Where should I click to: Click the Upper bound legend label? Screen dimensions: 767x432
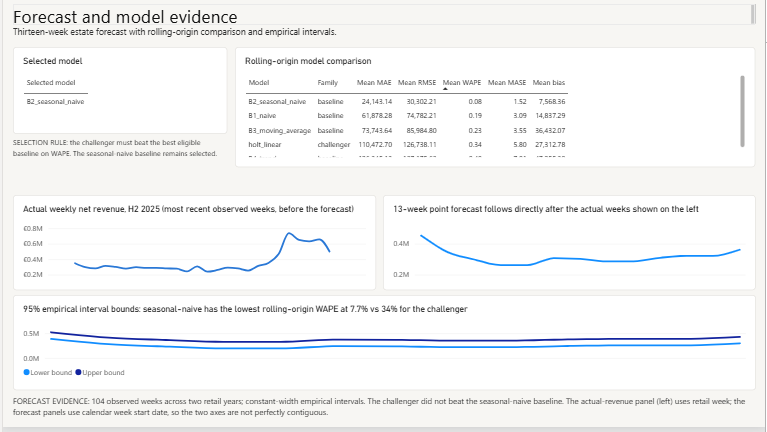pos(103,373)
